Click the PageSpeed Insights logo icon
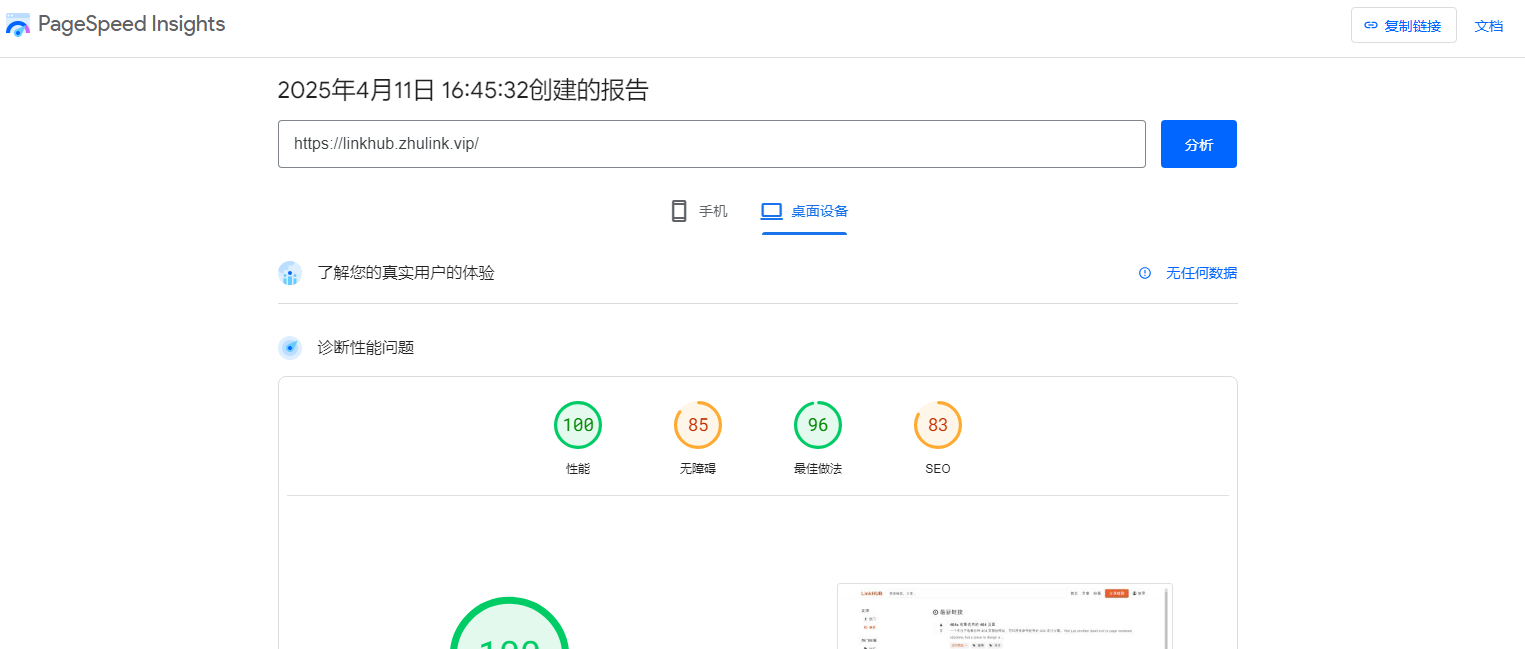Viewport: 1525px width, 649px height. pos(18,25)
